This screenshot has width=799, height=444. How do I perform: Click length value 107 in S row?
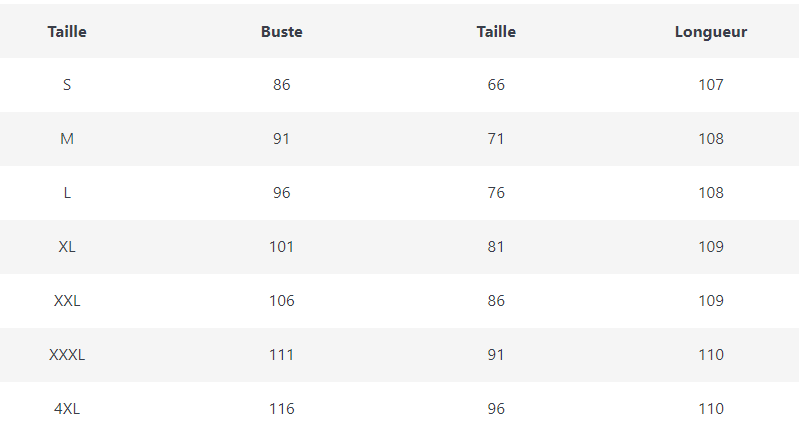pos(711,85)
